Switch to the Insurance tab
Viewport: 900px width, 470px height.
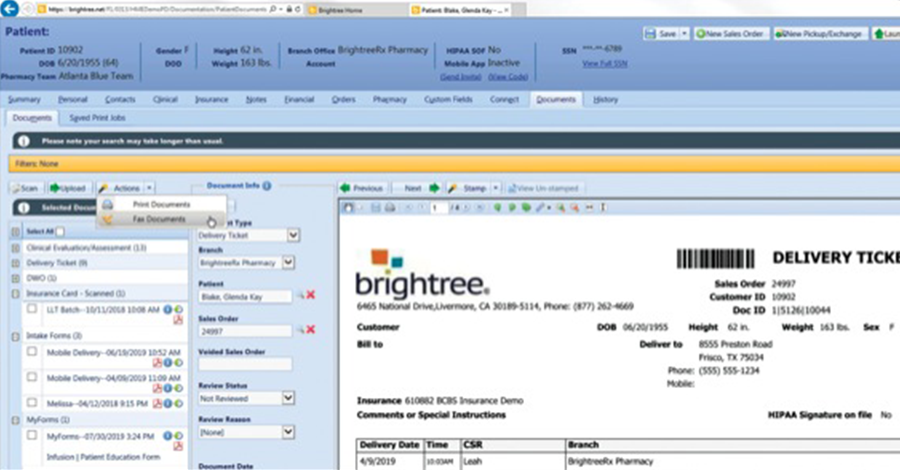pyautogui.click(x=212, y=99)
